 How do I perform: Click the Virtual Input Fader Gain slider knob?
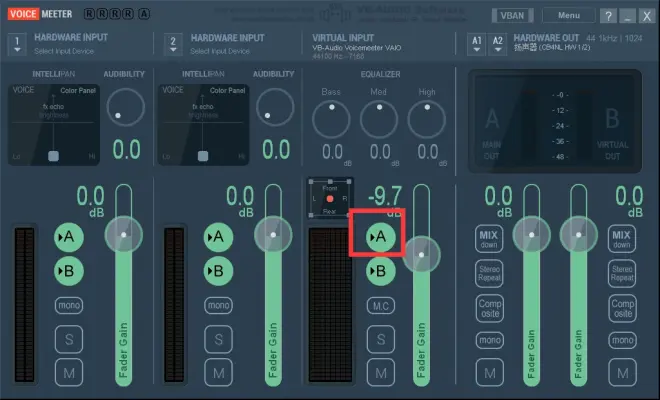(x=422, y=255)
